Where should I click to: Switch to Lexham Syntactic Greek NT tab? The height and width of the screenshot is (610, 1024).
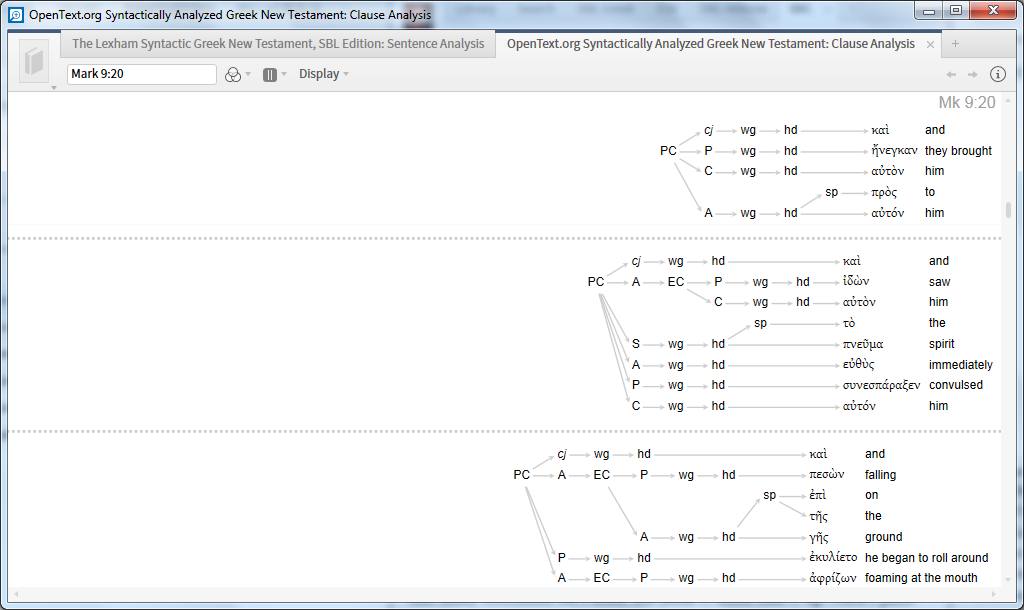[x=278, y=44]
